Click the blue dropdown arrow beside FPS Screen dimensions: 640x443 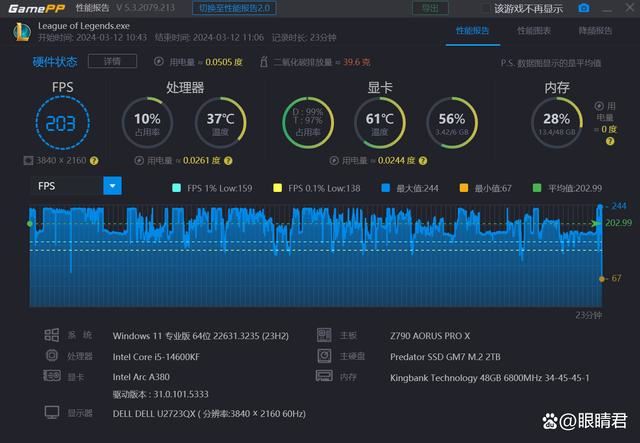click(x=112, y=186)
